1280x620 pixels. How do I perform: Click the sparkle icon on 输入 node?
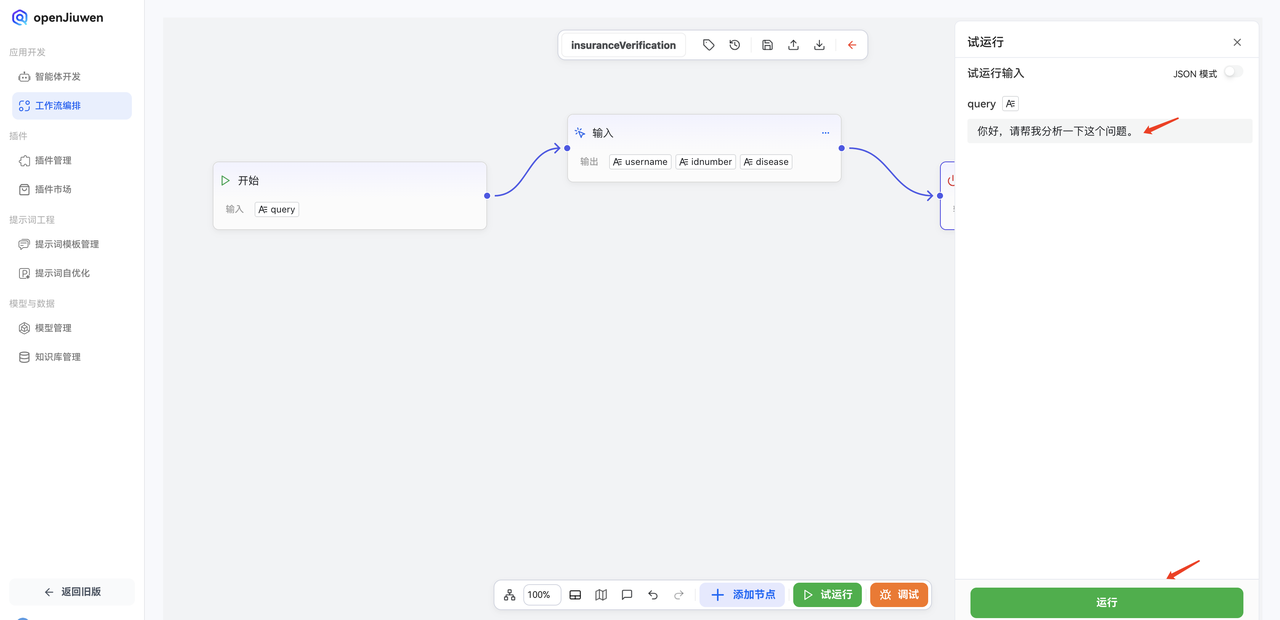tap(580, 132)
